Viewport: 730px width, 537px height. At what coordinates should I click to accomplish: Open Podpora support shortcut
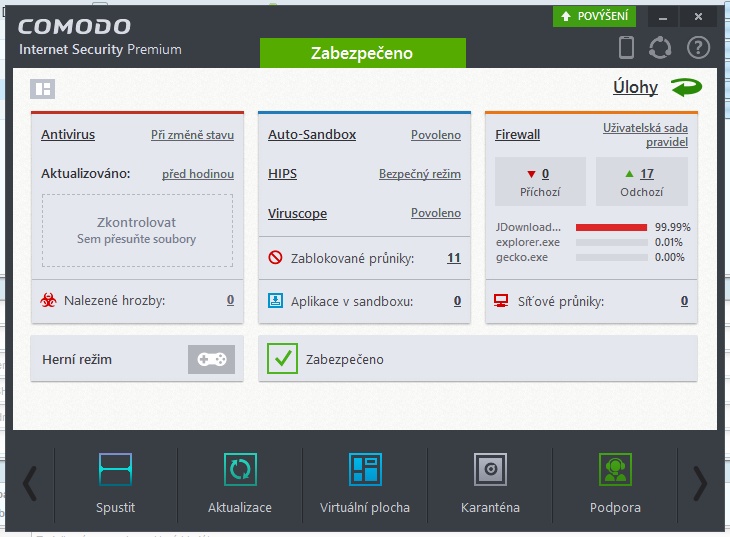[615, 483]
